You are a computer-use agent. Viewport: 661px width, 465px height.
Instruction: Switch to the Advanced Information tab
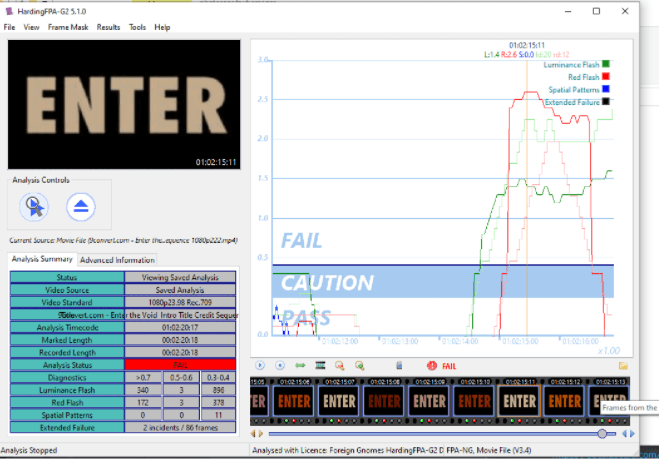coord(117,260)
